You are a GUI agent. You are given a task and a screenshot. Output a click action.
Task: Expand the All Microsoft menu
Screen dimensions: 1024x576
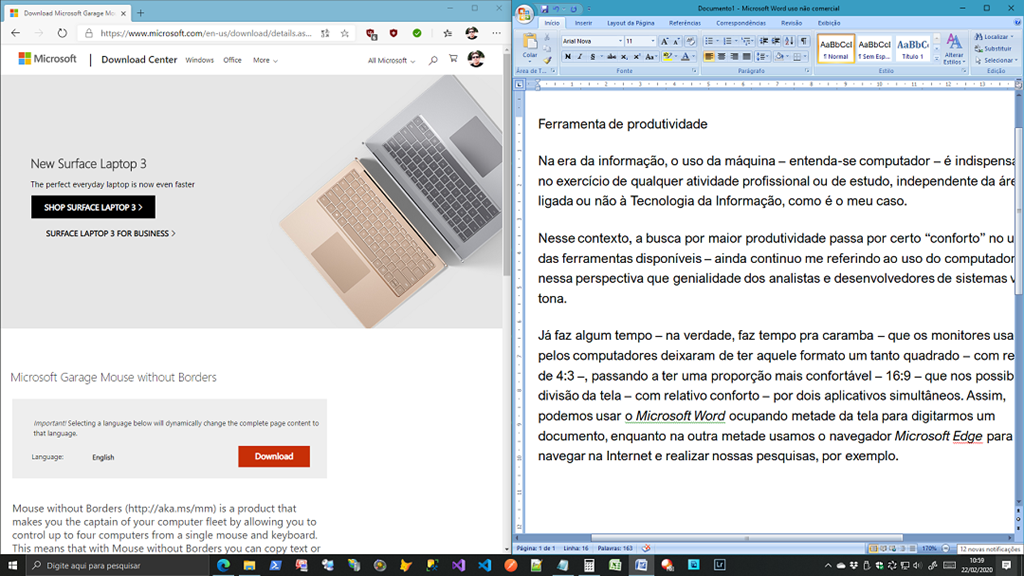point(391,60)
